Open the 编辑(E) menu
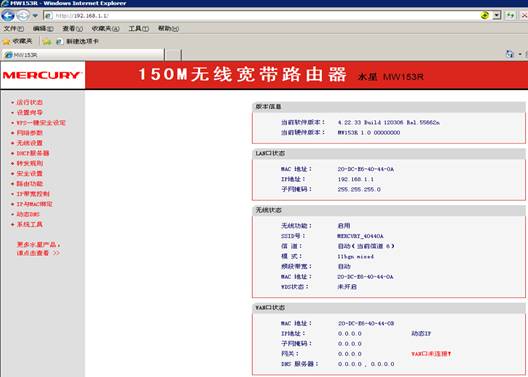Image resolution: width=528 pixels, height=377 pixels. tap(43, 29)
